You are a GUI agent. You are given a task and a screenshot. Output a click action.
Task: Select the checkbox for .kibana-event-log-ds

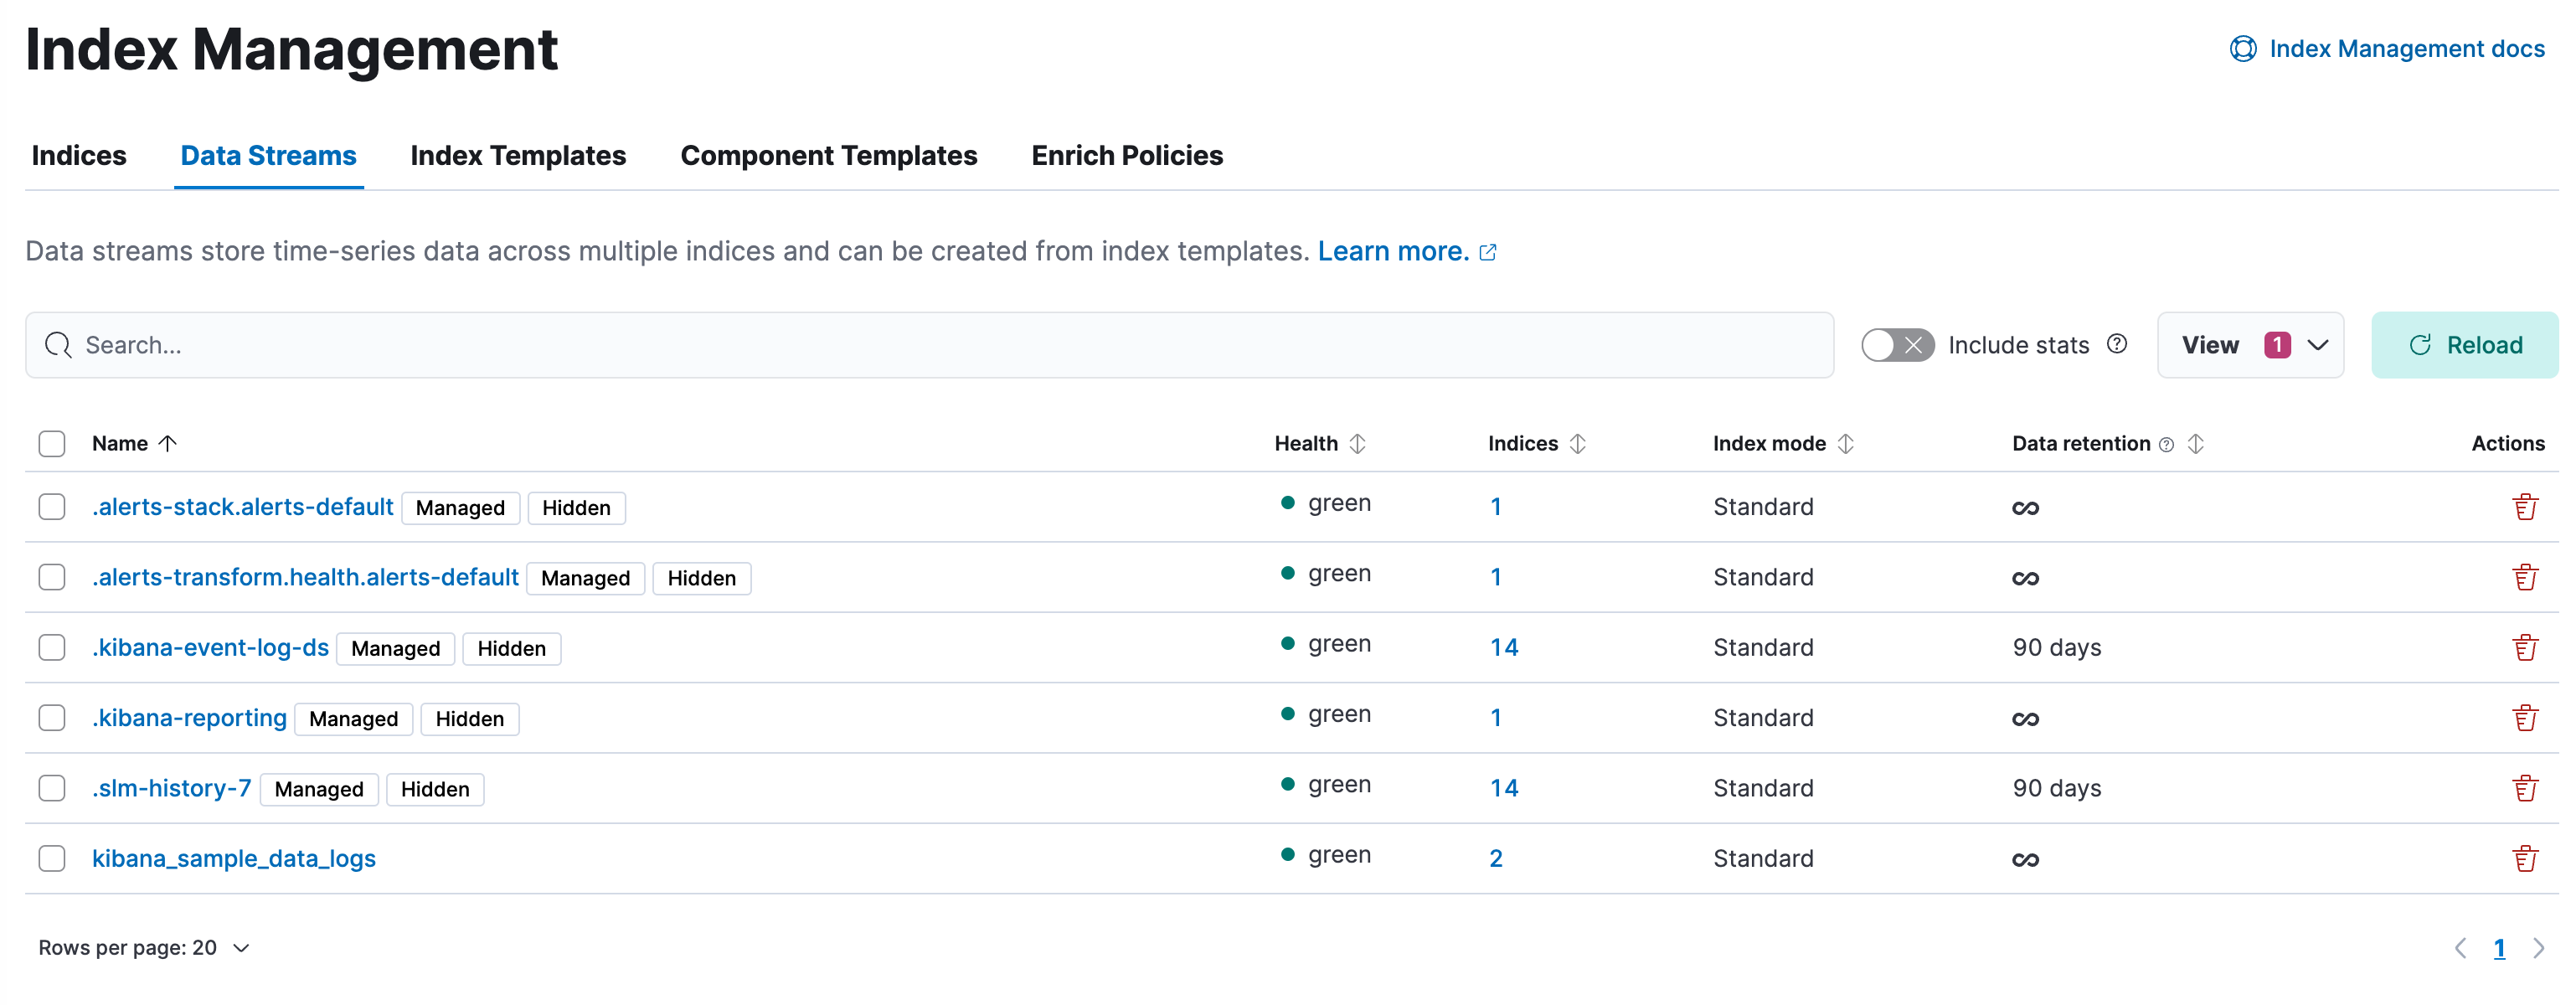(53, 647)
